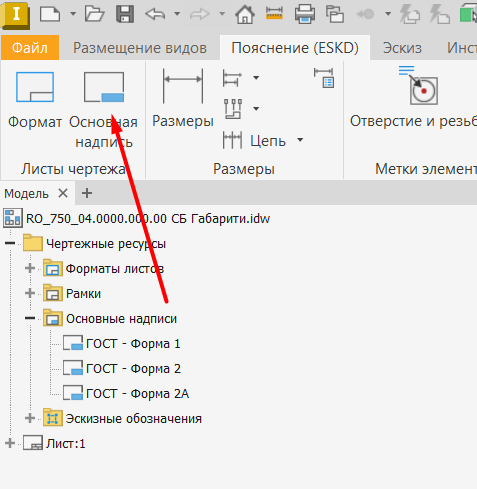
Task: Click the Save diskette icon in quick access
Action: point(125,14)
